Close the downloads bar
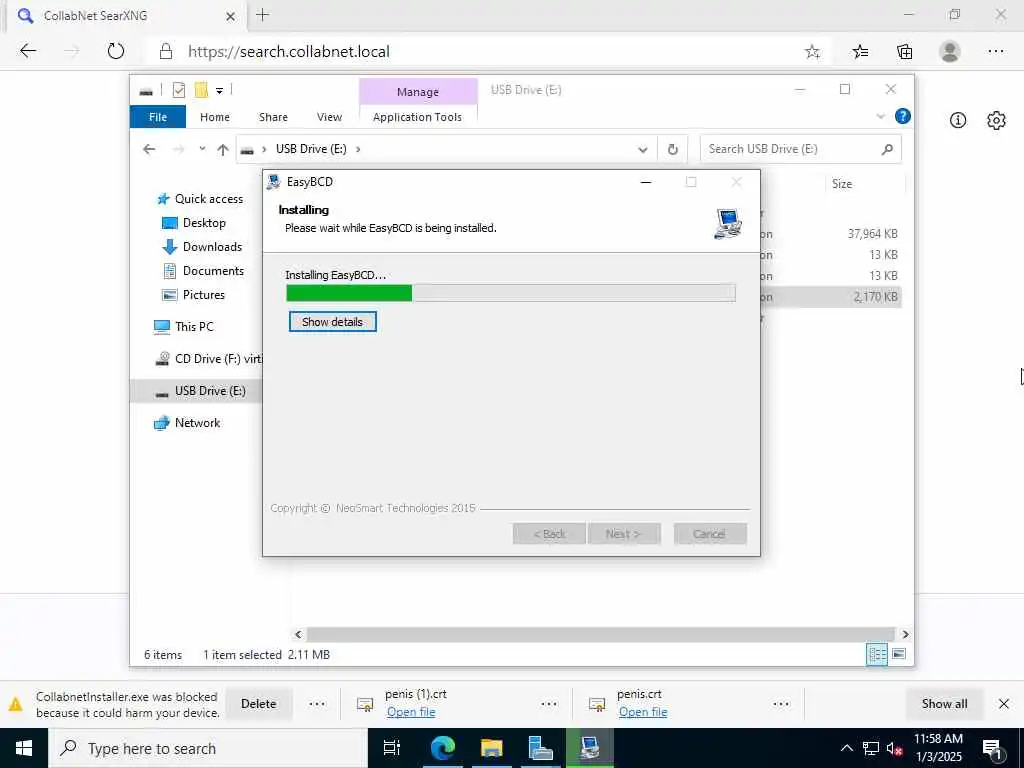The image size is (1024, 768). [1004, 704]
